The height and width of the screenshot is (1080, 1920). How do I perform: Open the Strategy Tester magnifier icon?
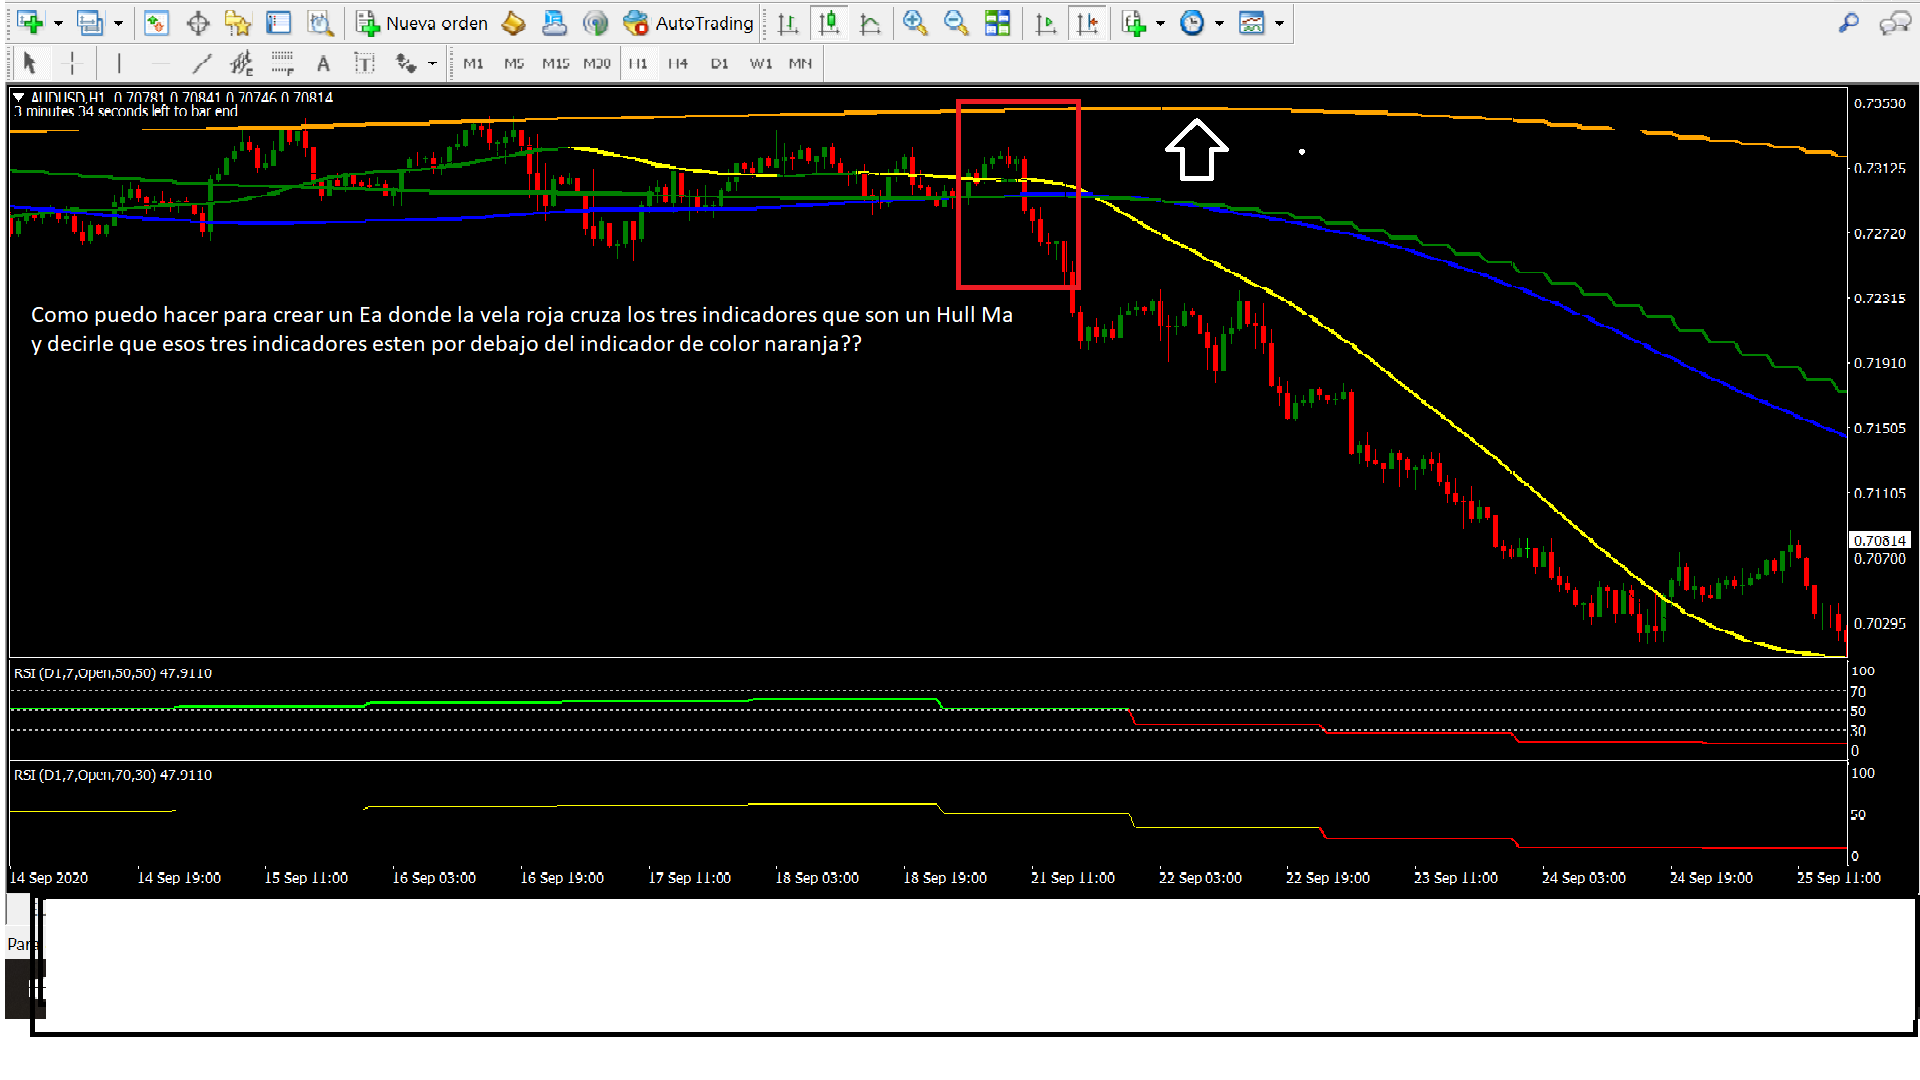320,23
